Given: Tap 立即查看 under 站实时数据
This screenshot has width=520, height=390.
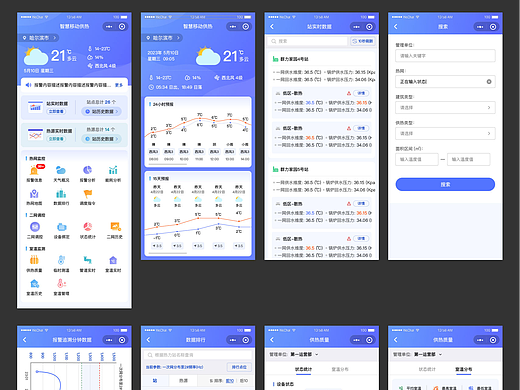Looking at the screenshot, I should coord(56,111).
